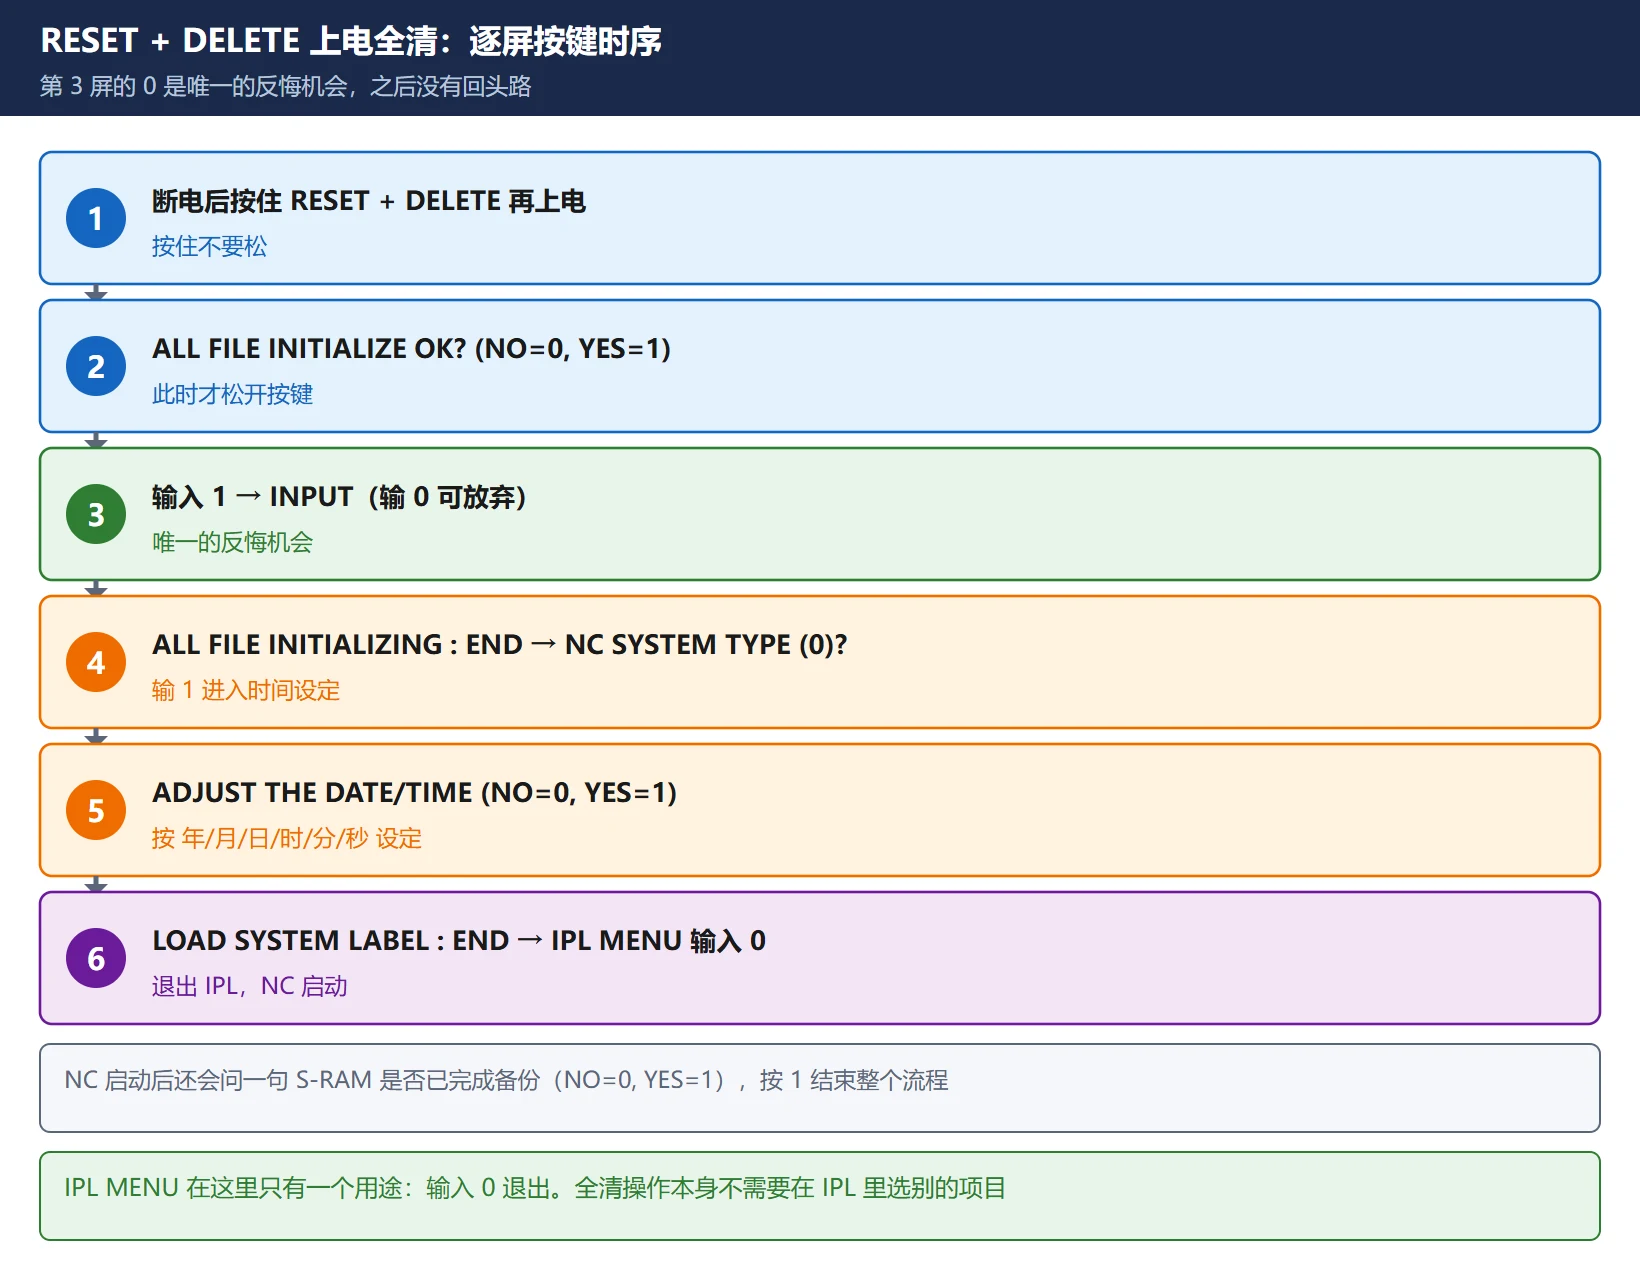Select the purple note "退出 IPL，NC 启动"
1640x1280 pixels.
click(x=250, y=987)
